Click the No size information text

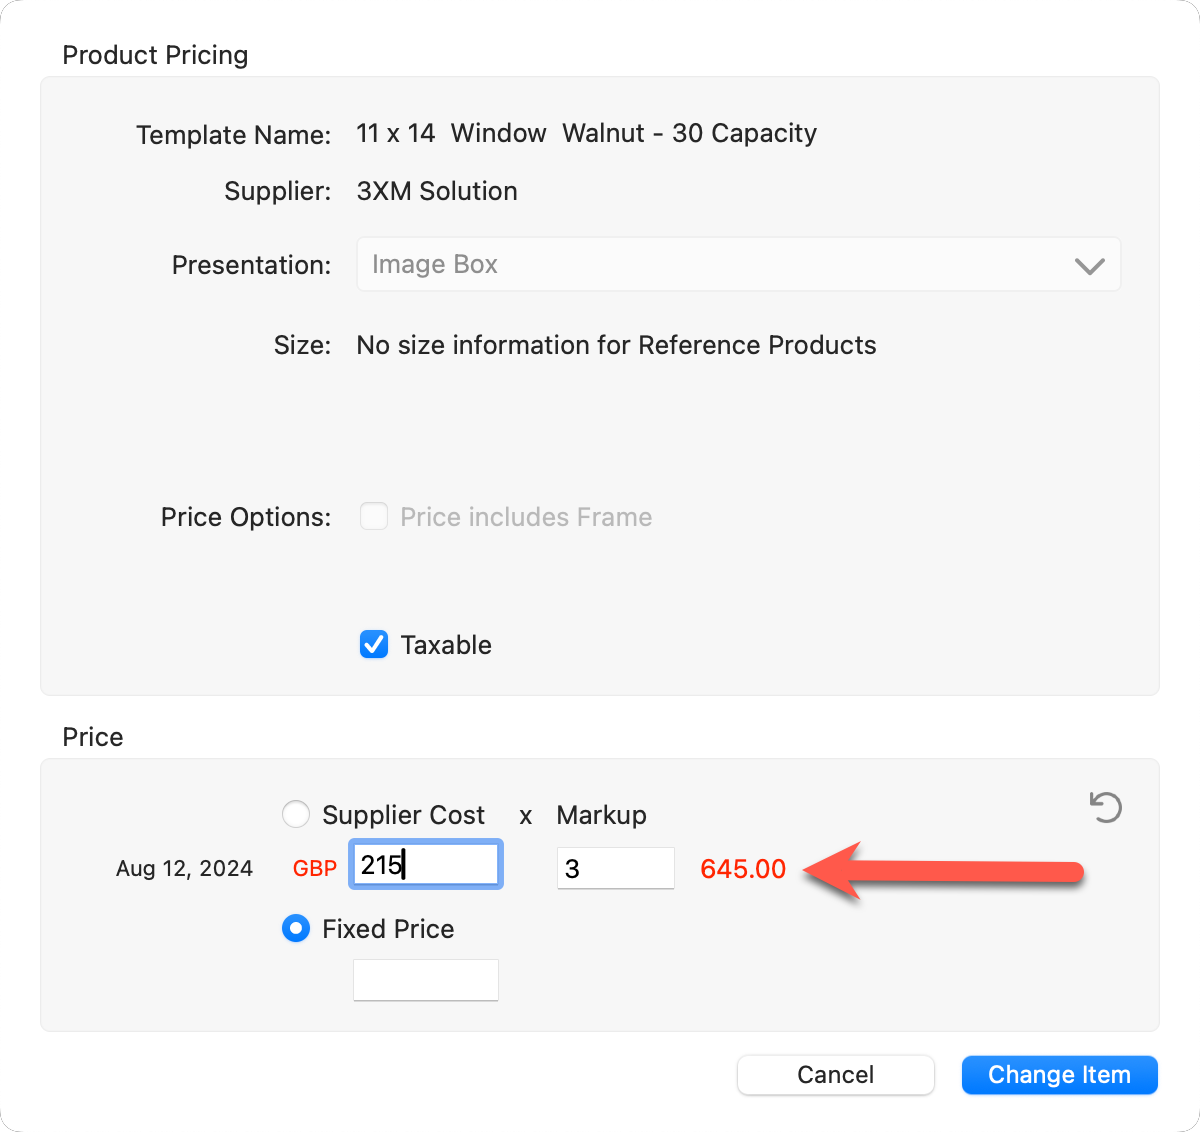[x=616, y=345]
